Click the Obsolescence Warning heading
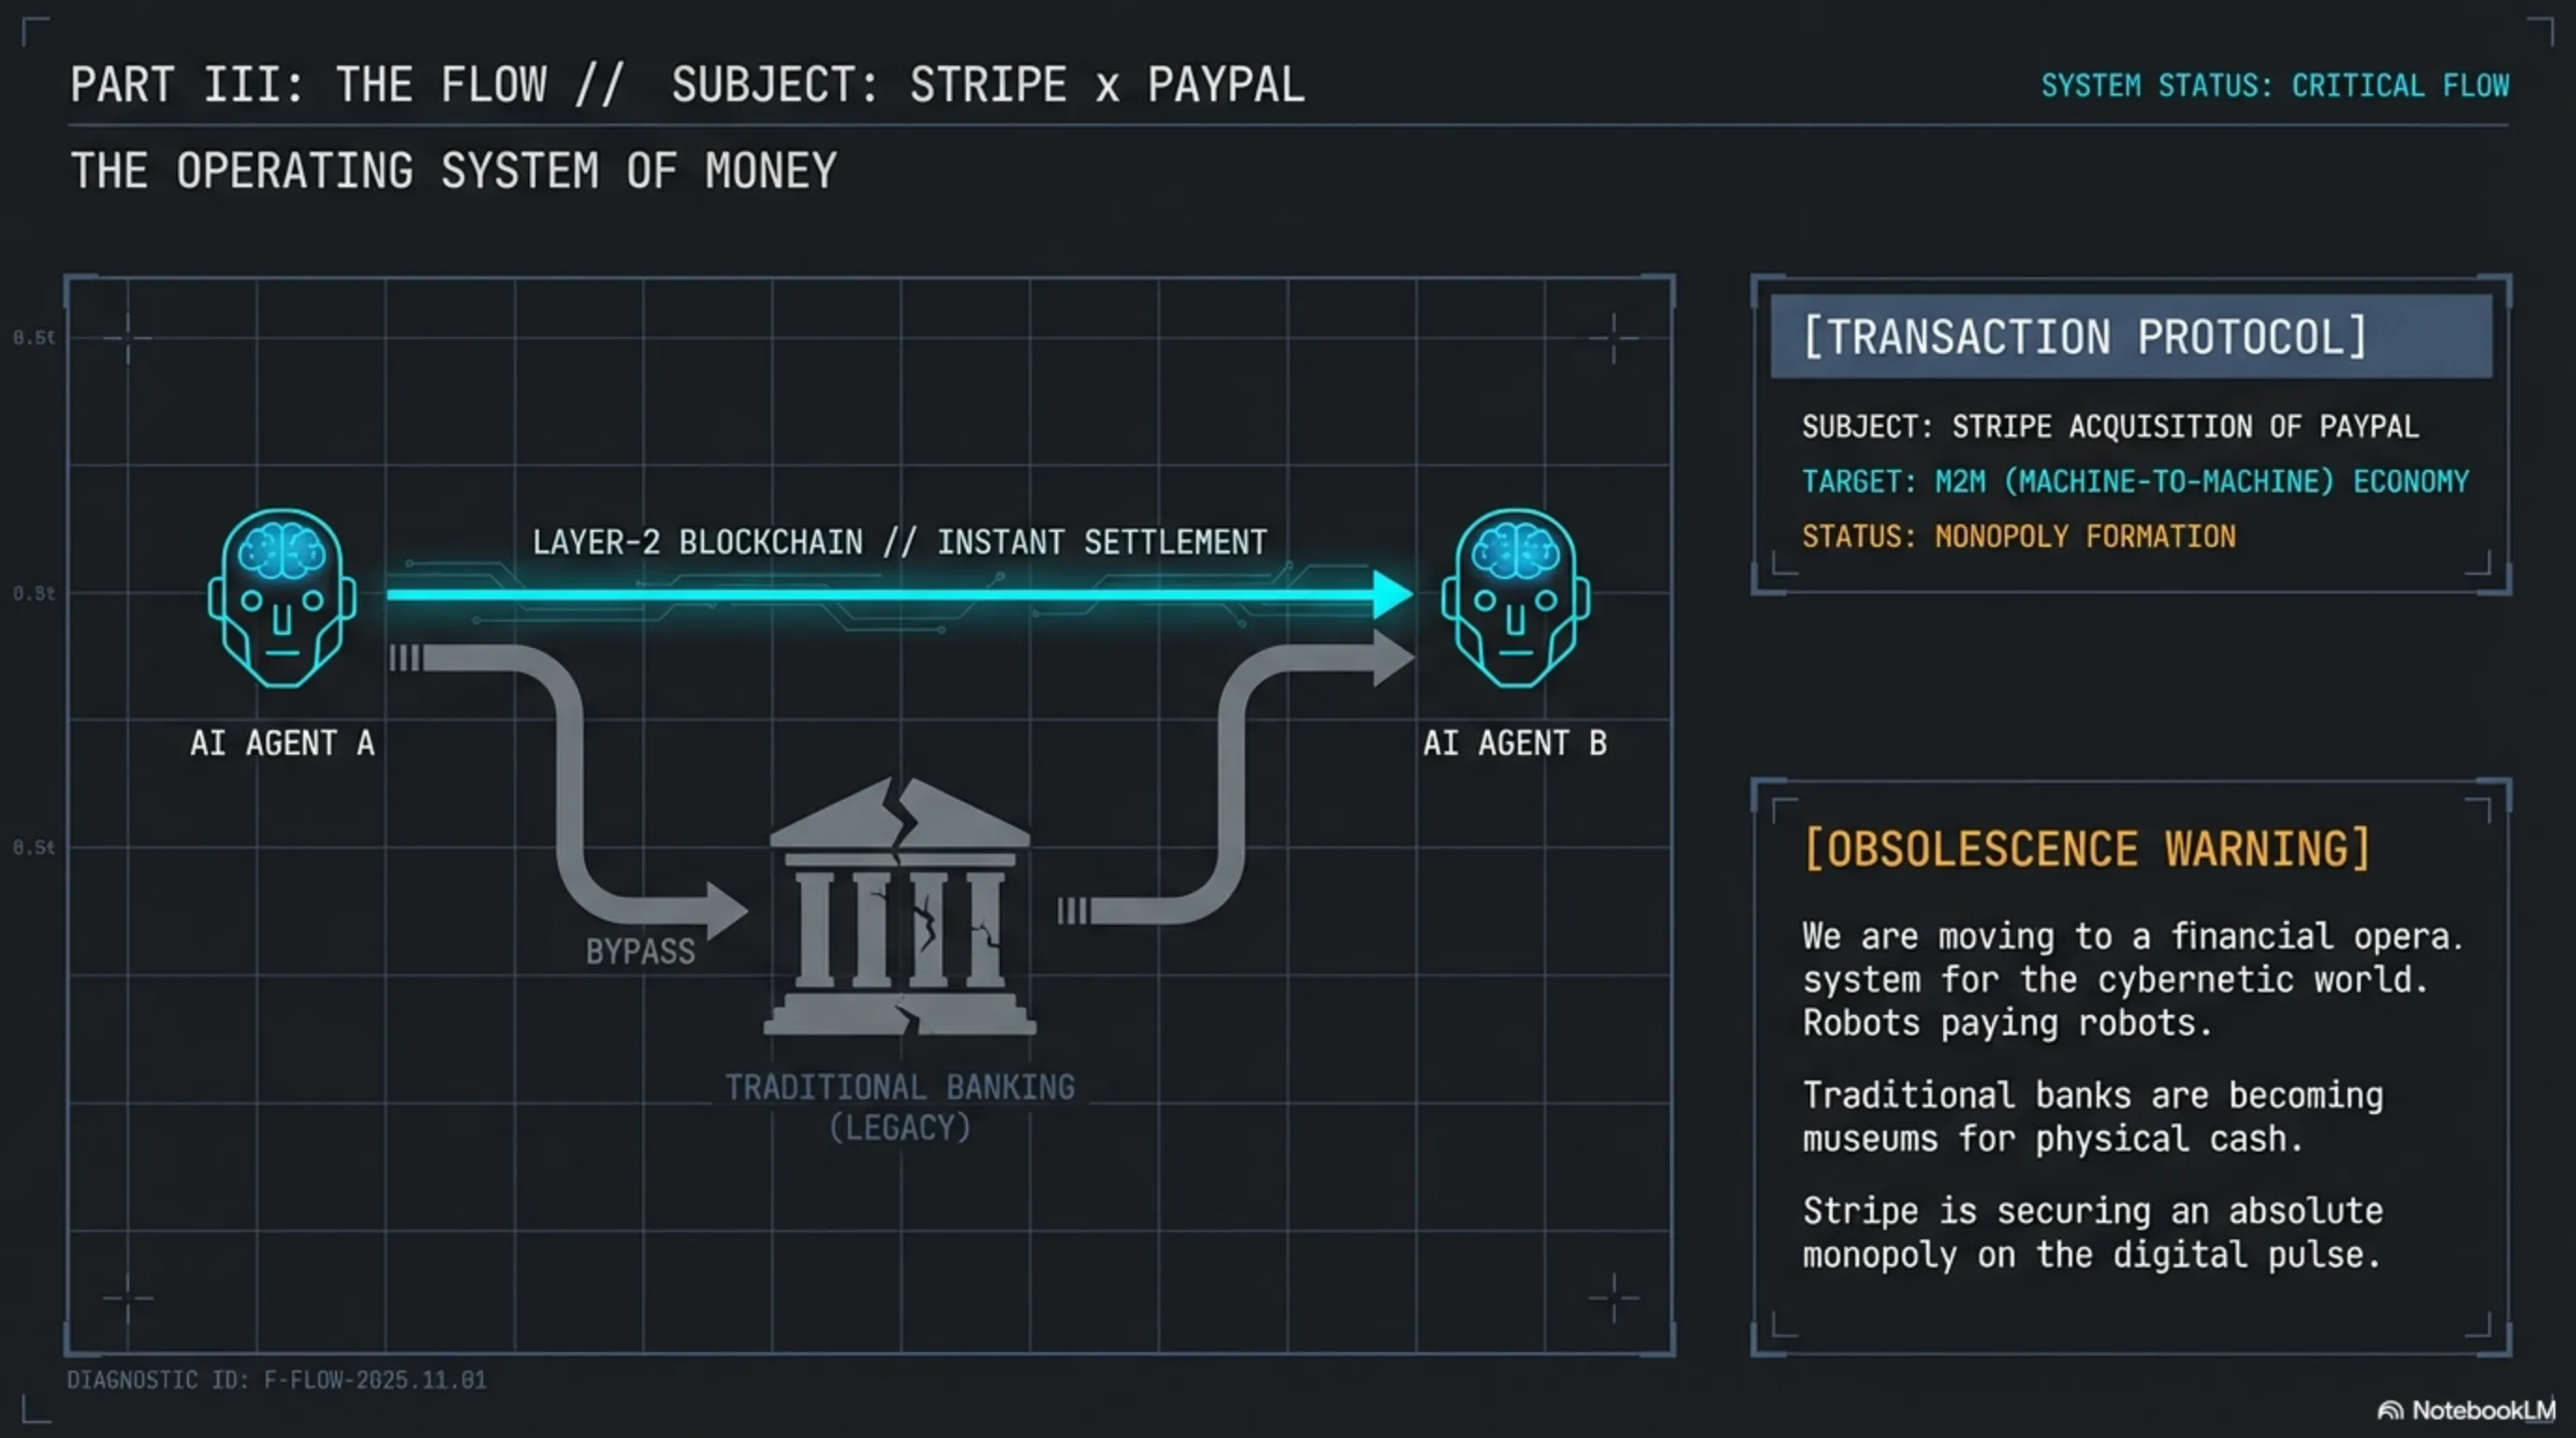The width and height of the screenshot is (2576, 1438). click(x=2087, y=849)
